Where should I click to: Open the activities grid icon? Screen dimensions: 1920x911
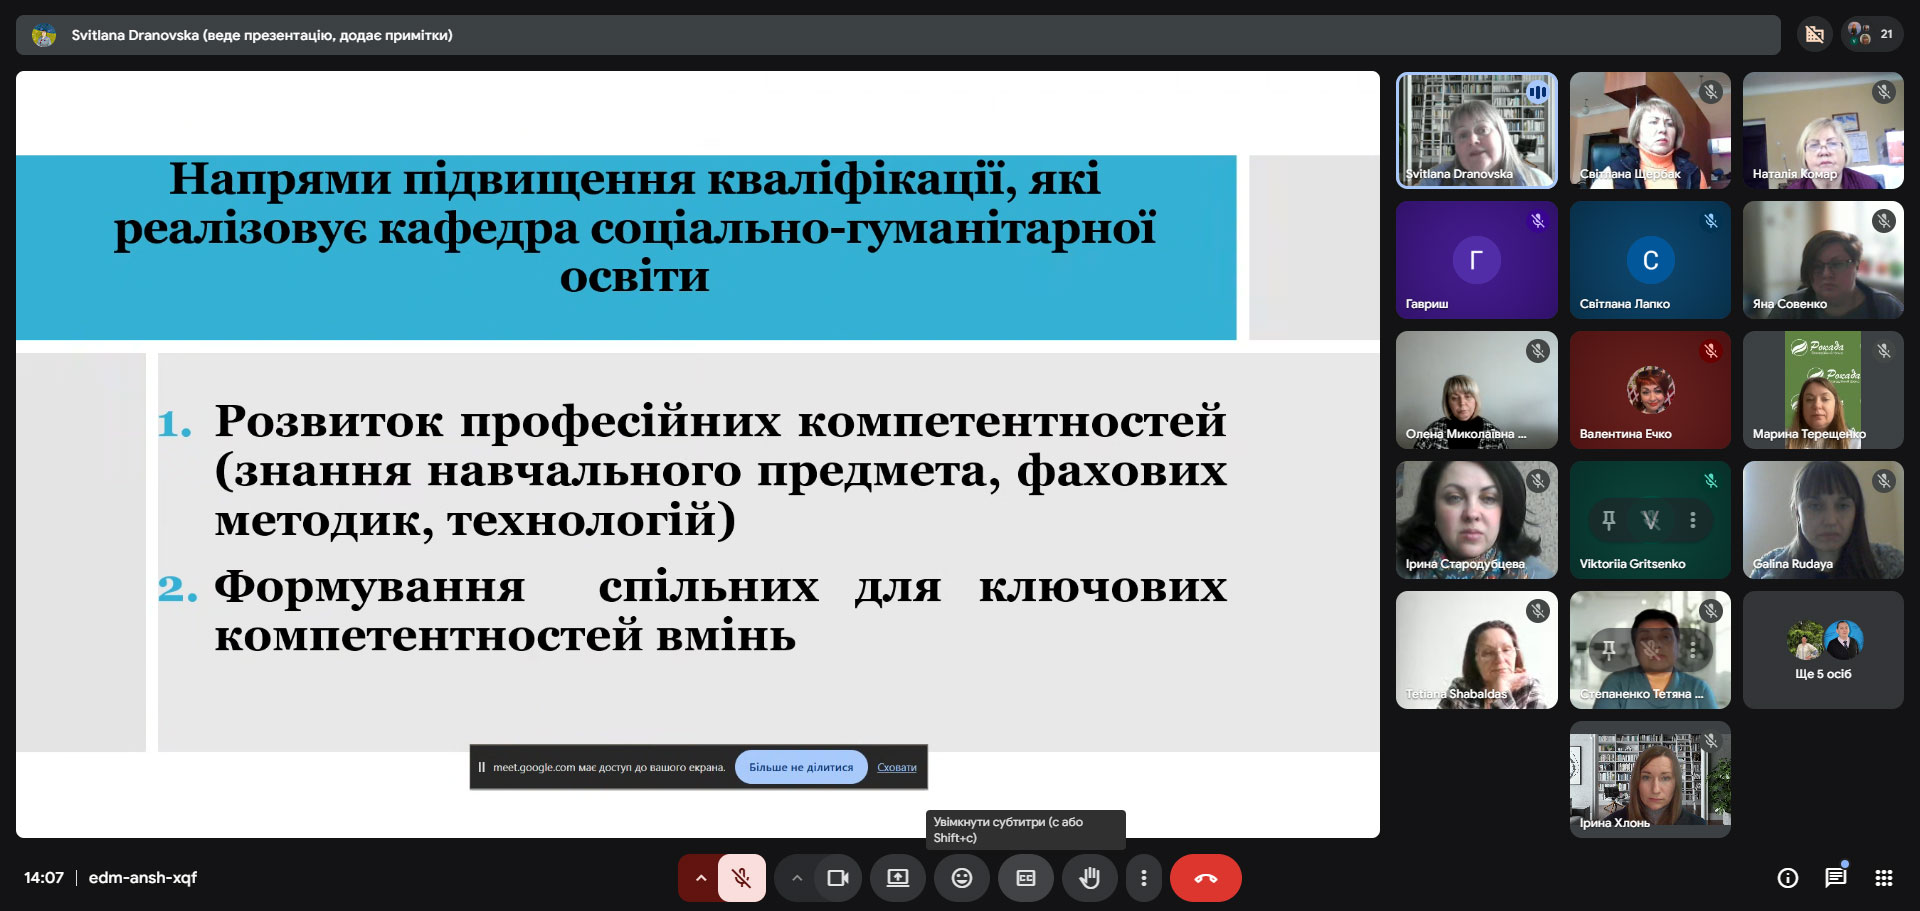[x=1884, y=878]
